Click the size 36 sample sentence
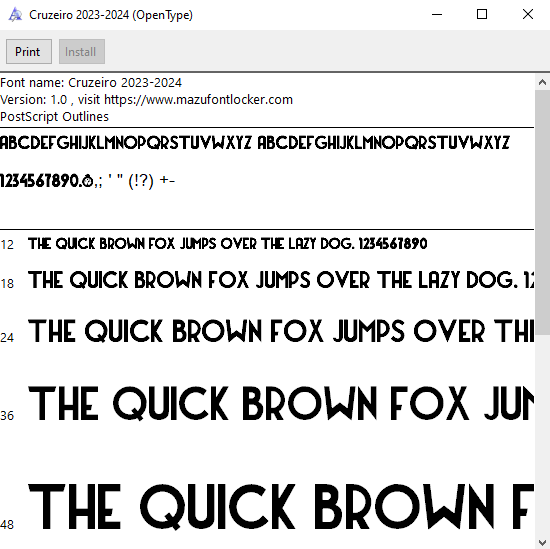This screenshot has width=550, height=549. (x=281, y=403)
